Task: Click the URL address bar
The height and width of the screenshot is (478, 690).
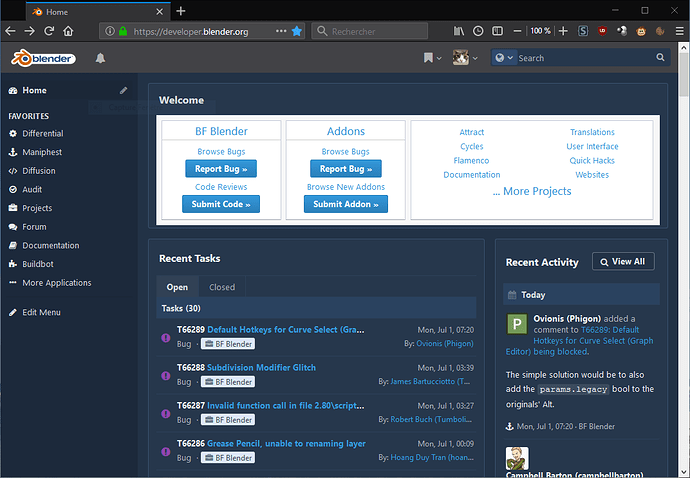Action: pos(202,31)
